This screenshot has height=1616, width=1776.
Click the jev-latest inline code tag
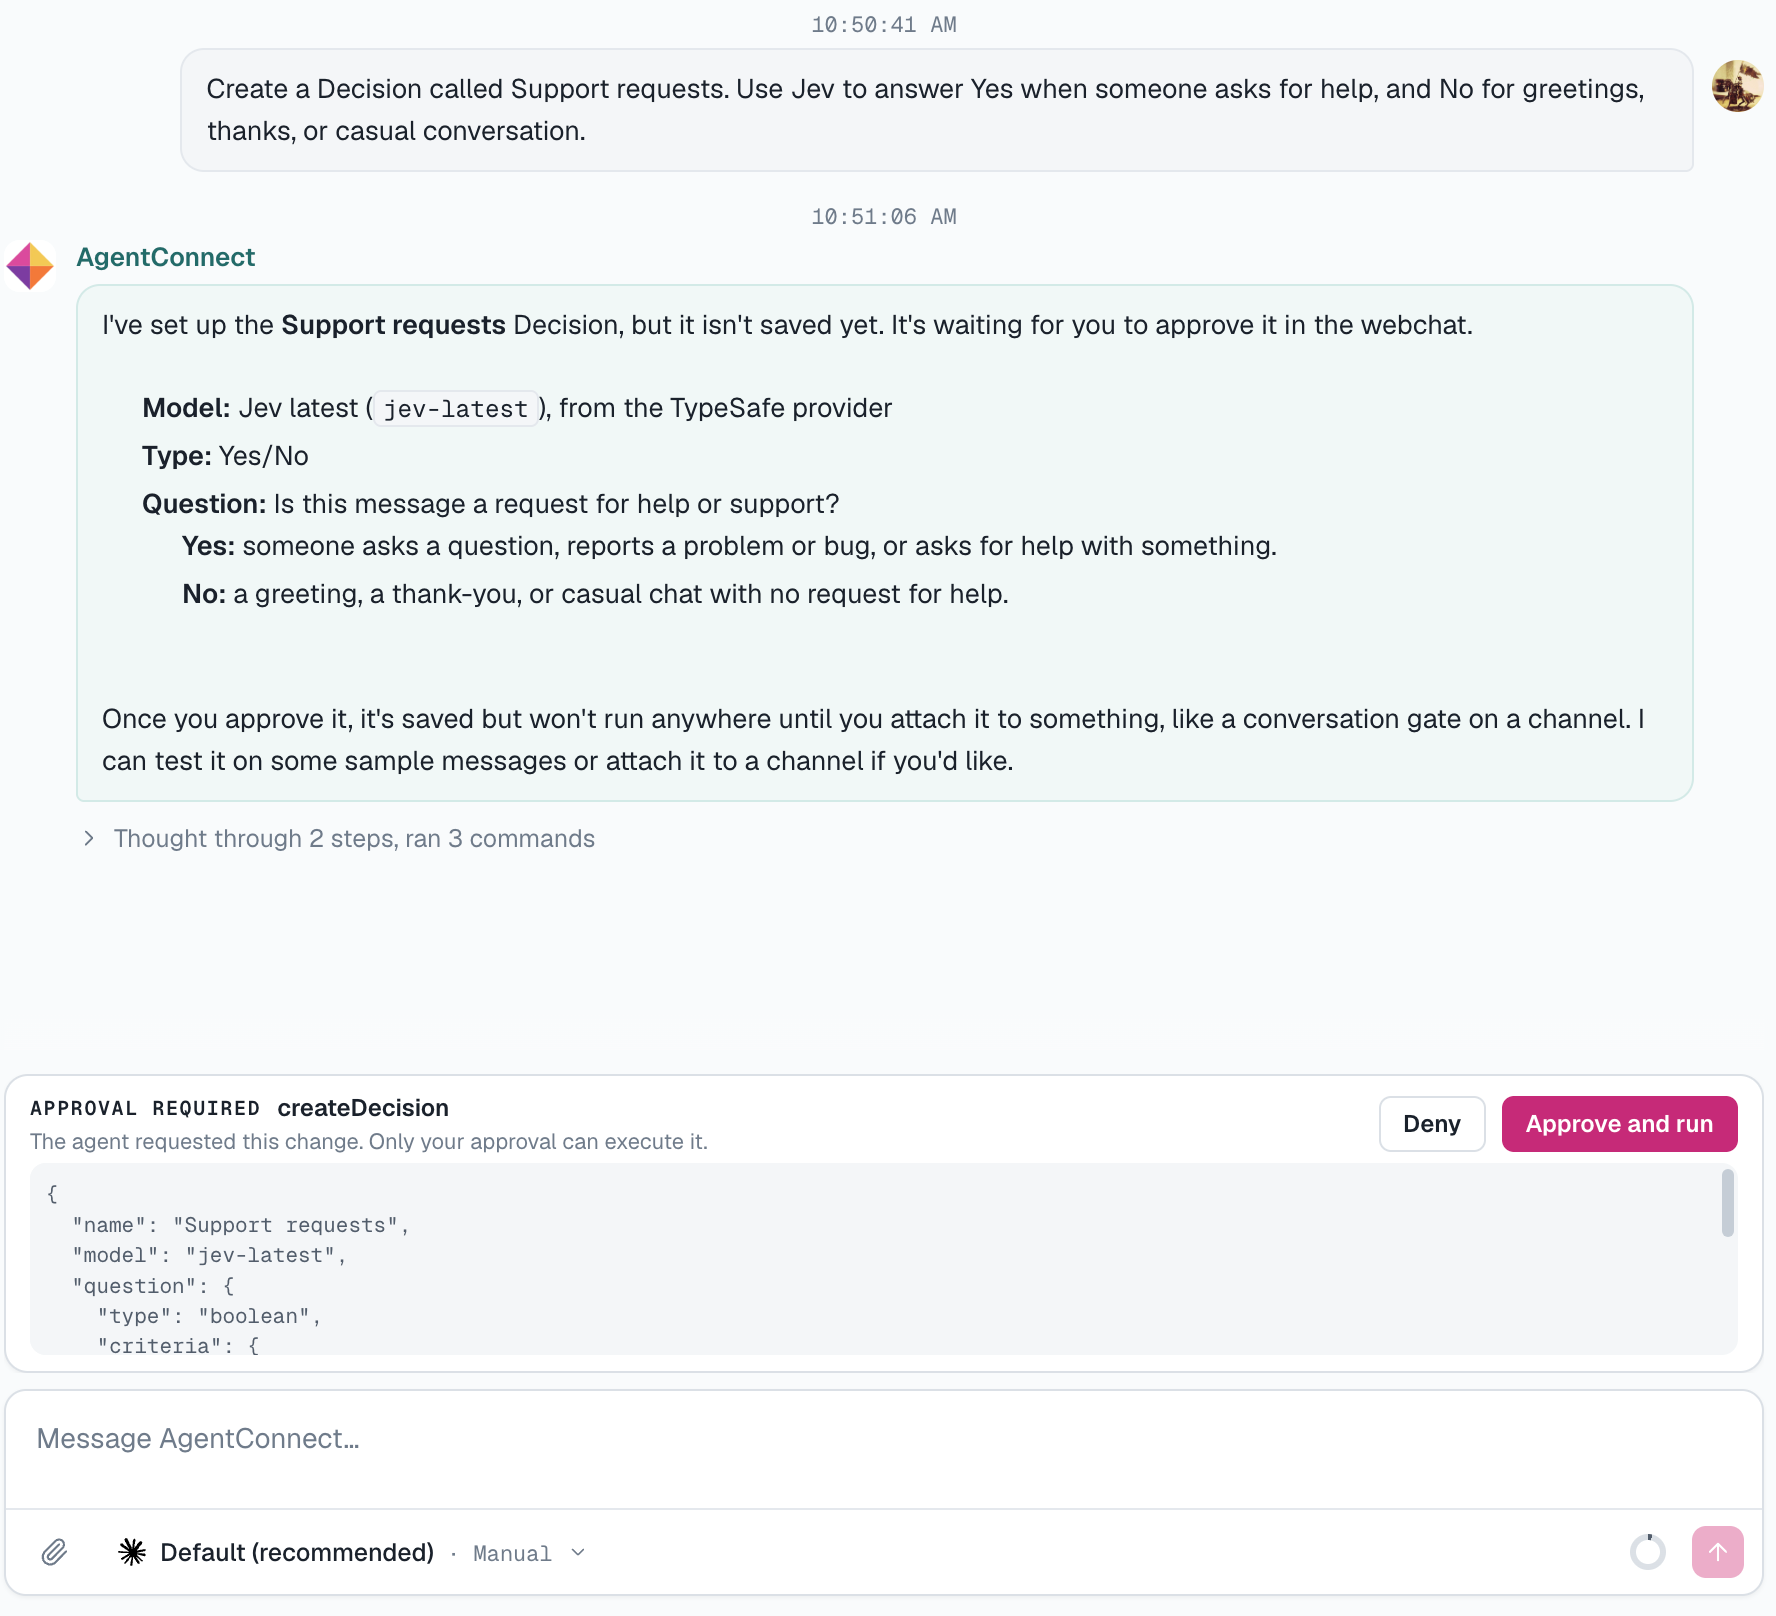coord(456,409)
